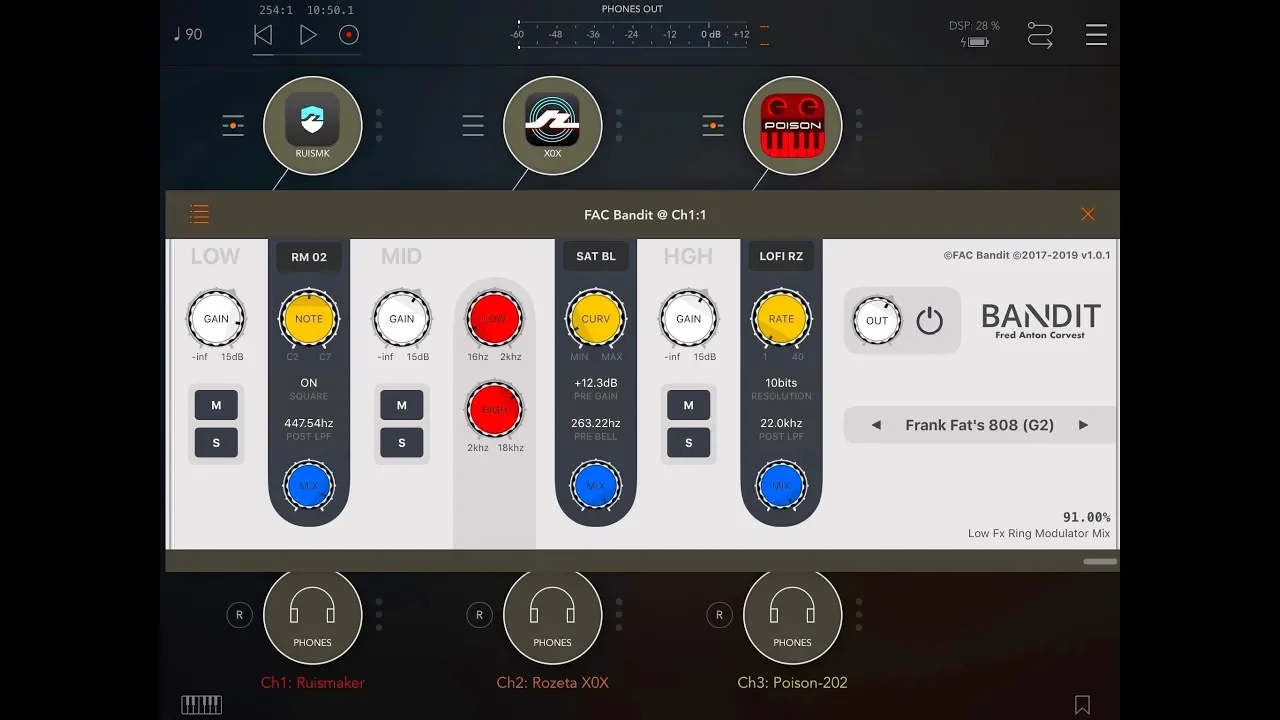Open the Poison-202 synth node
Viewport: 1280px width, 720px height.
click(x=792, y=125)
